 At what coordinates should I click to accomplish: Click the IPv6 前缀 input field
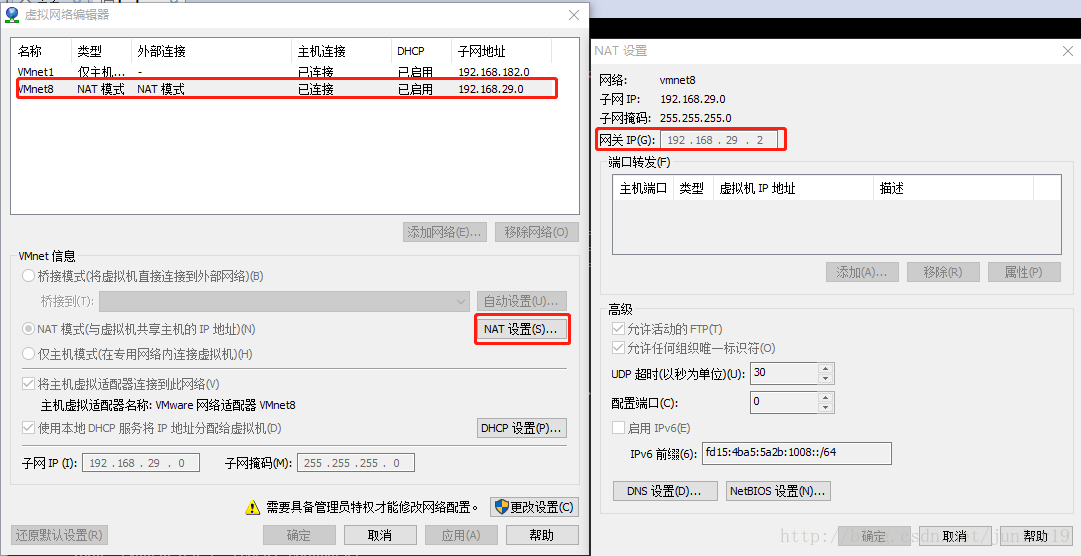click(x=796, y=453)
